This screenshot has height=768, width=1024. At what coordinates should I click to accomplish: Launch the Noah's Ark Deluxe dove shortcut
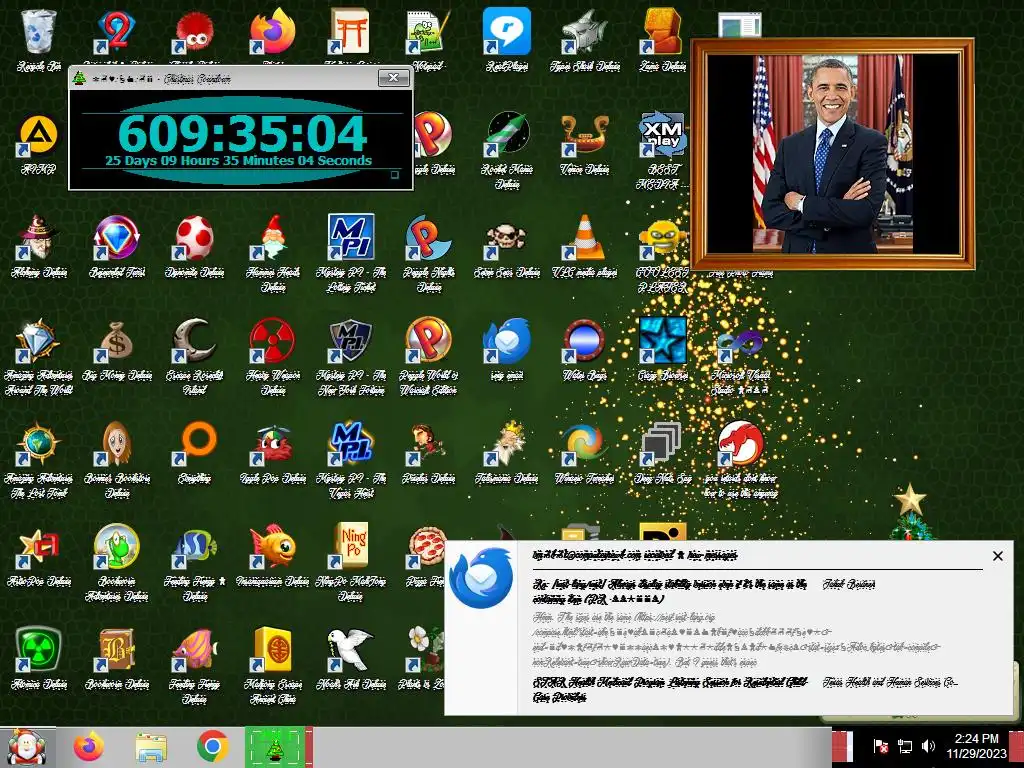point(351,650)
